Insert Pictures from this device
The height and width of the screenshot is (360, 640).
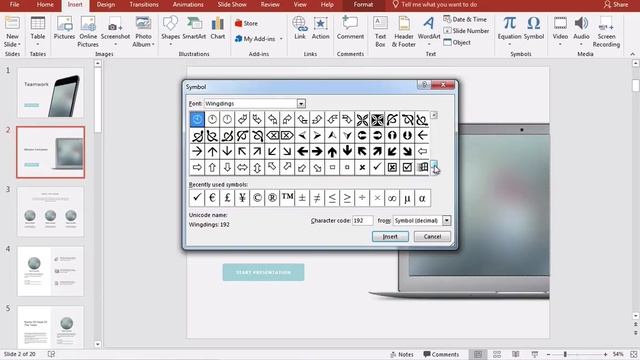pyautogui.click(x=64, y=28)
